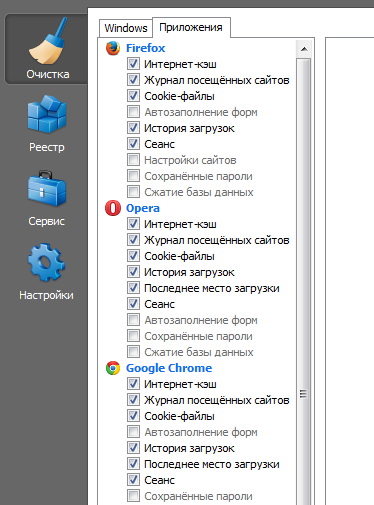Uncheck Opera Cookie-файлы checkbox
Viewport: 374px width, 505px height.
pyautogui.click(x=133, y=256)
